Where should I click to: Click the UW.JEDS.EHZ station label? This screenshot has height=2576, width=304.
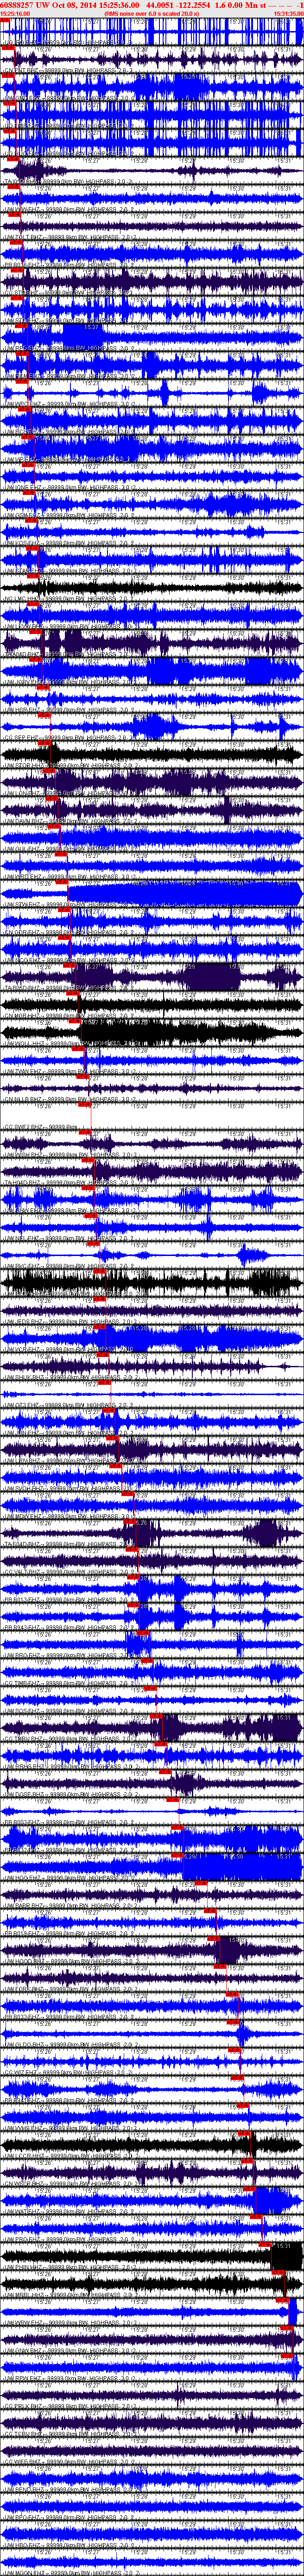click(25, 1321)
